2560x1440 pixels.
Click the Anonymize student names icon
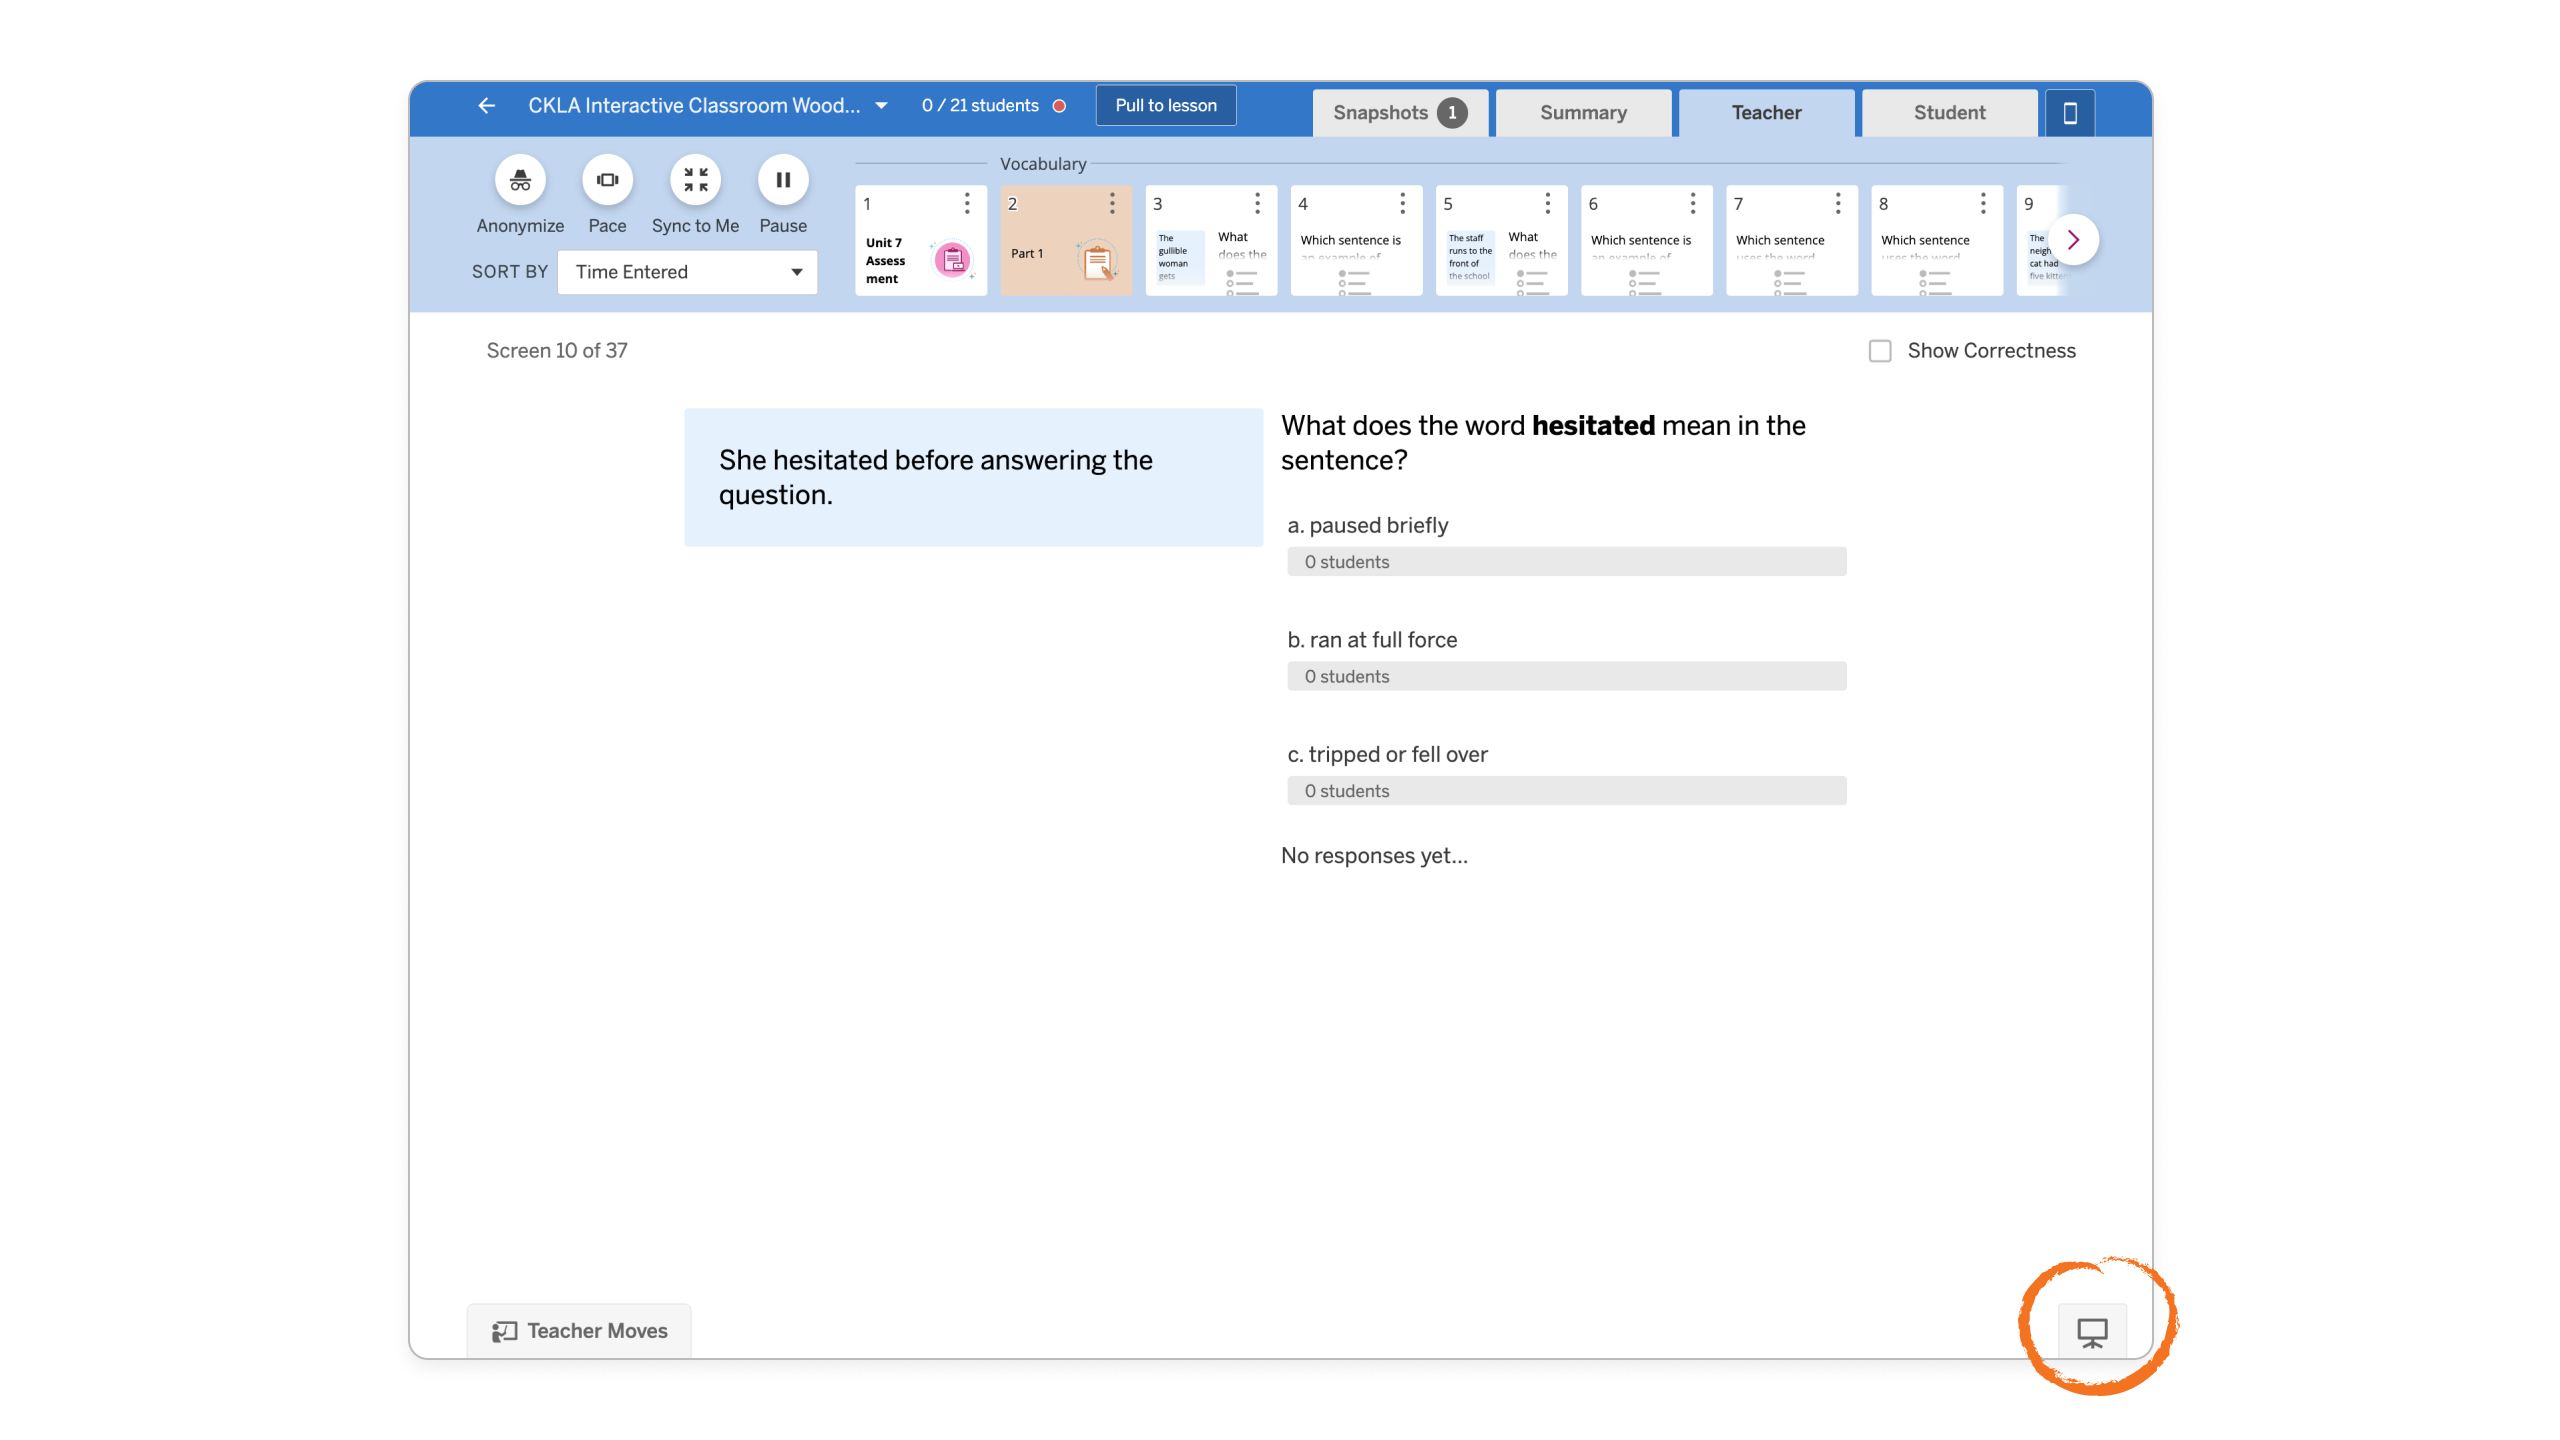[519, 180]
